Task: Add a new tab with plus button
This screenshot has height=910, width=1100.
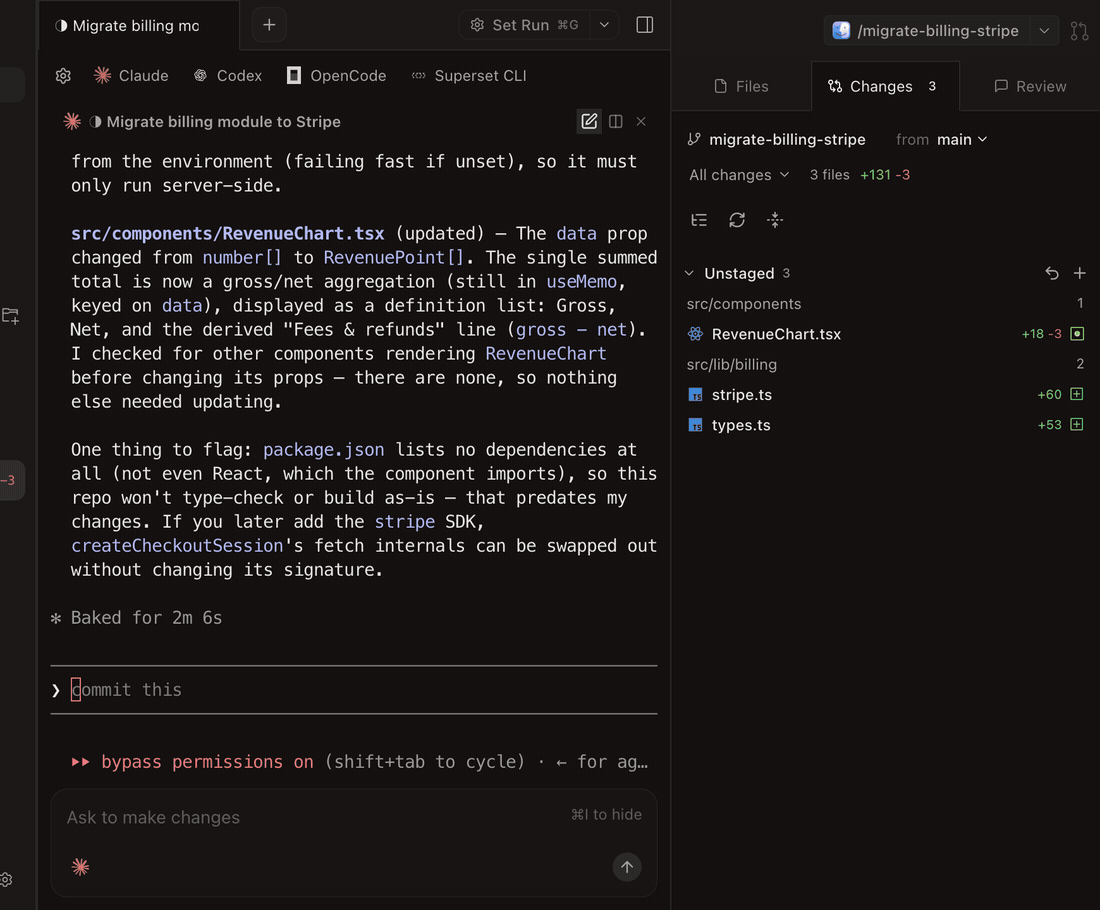Action: 269,25
